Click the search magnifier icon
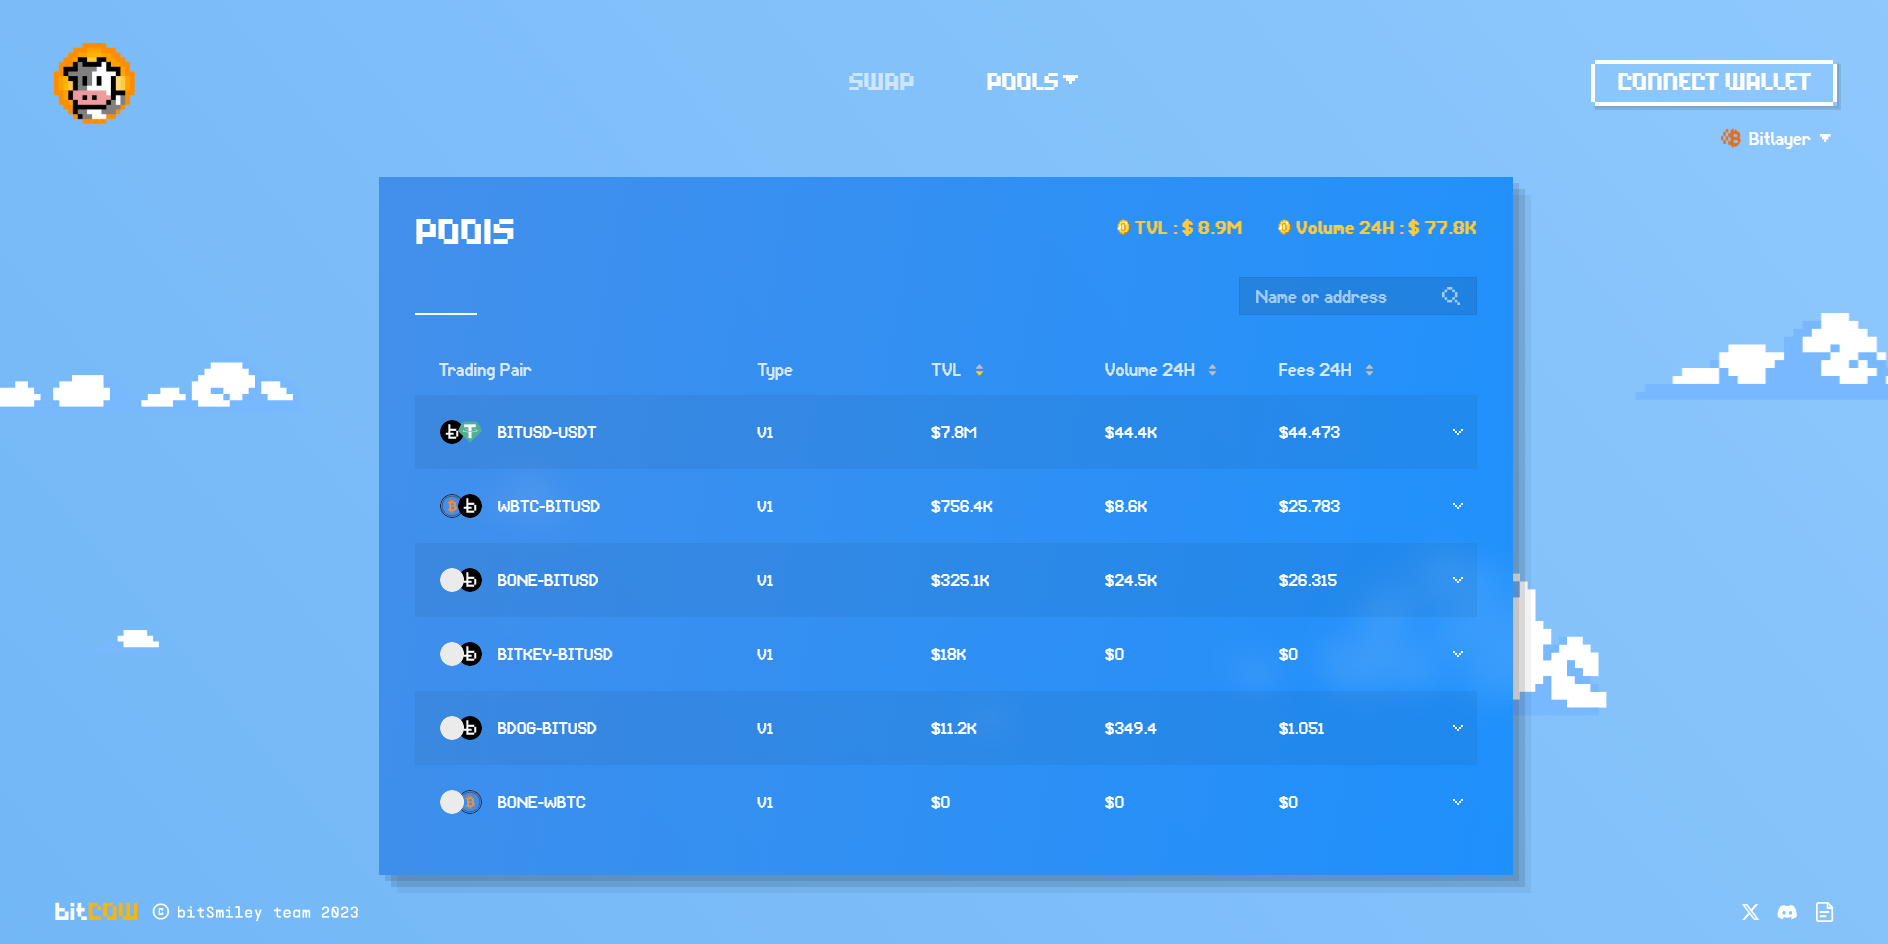The width and height of the screenshot is (1888, 944). [x=1451, y=296]
